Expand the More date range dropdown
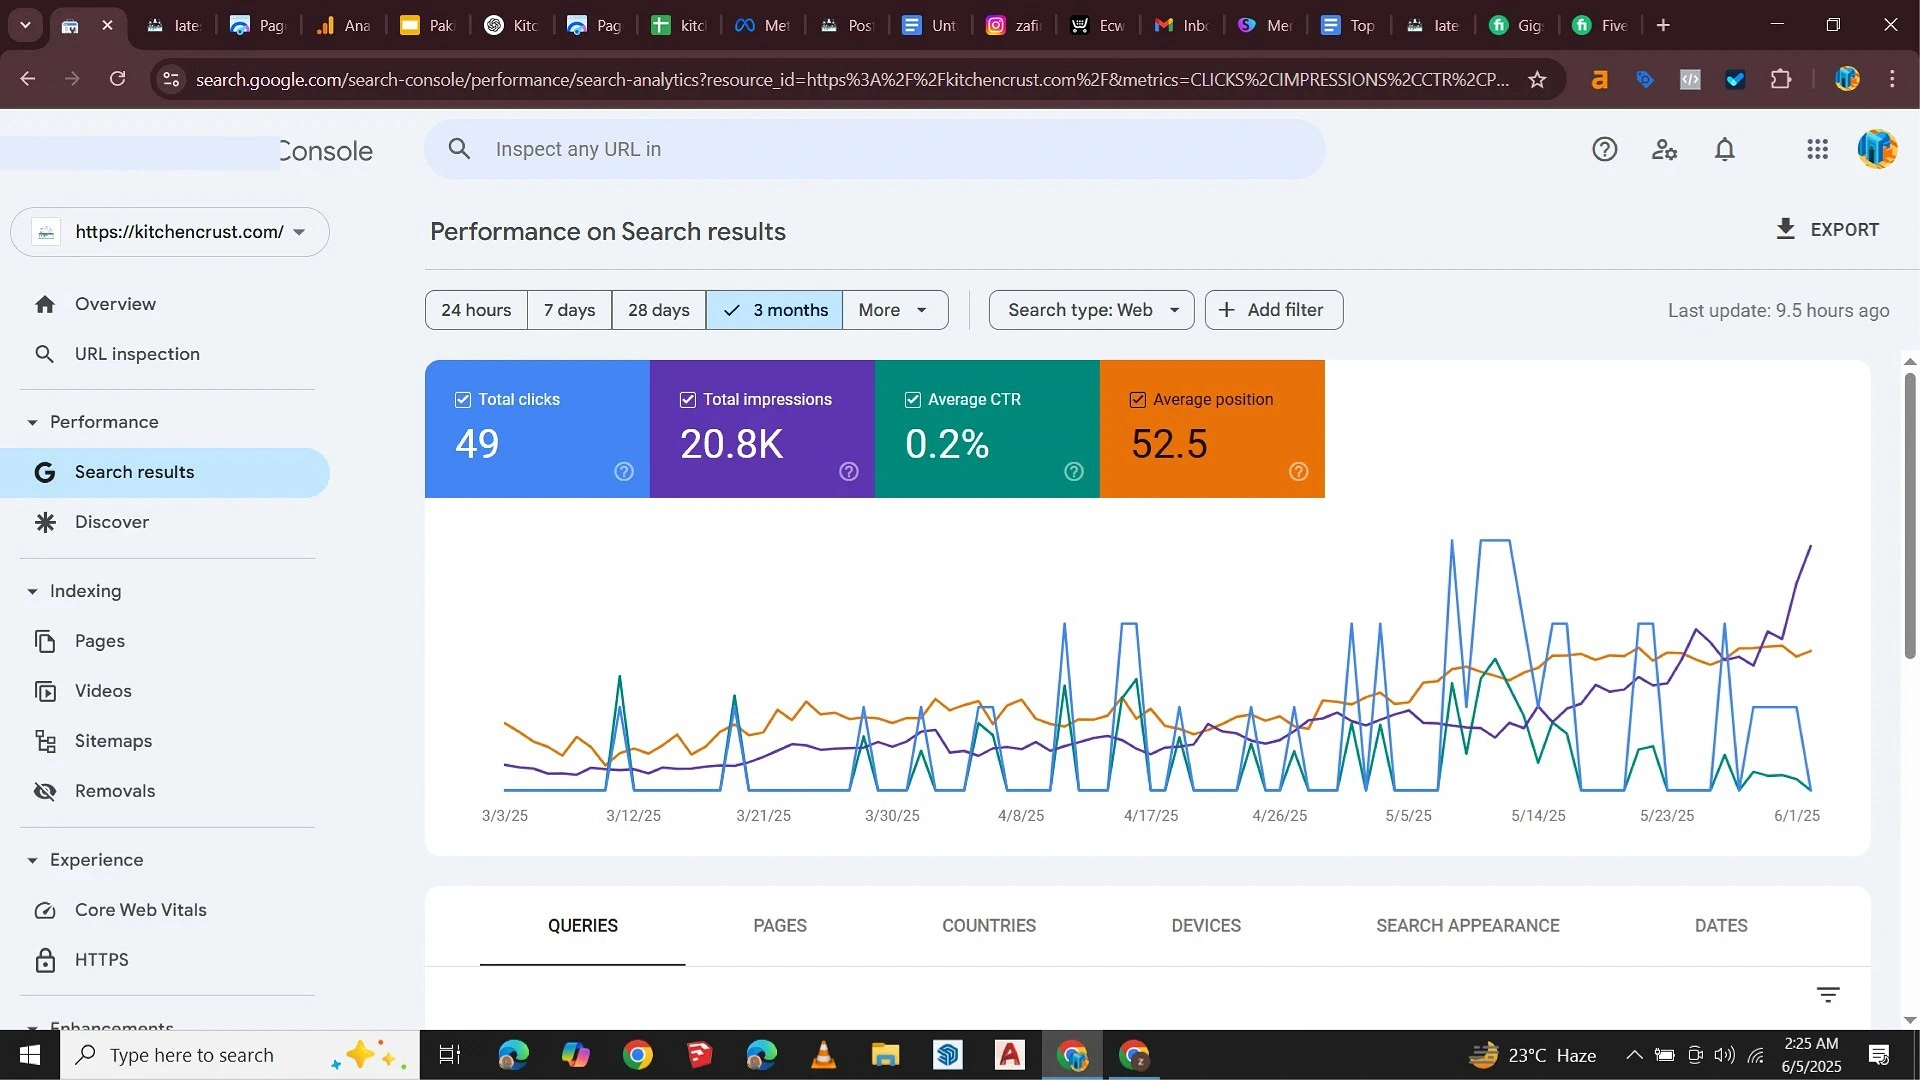The height and width of the screenshot is (1080, 1920). tap(894, 310)
